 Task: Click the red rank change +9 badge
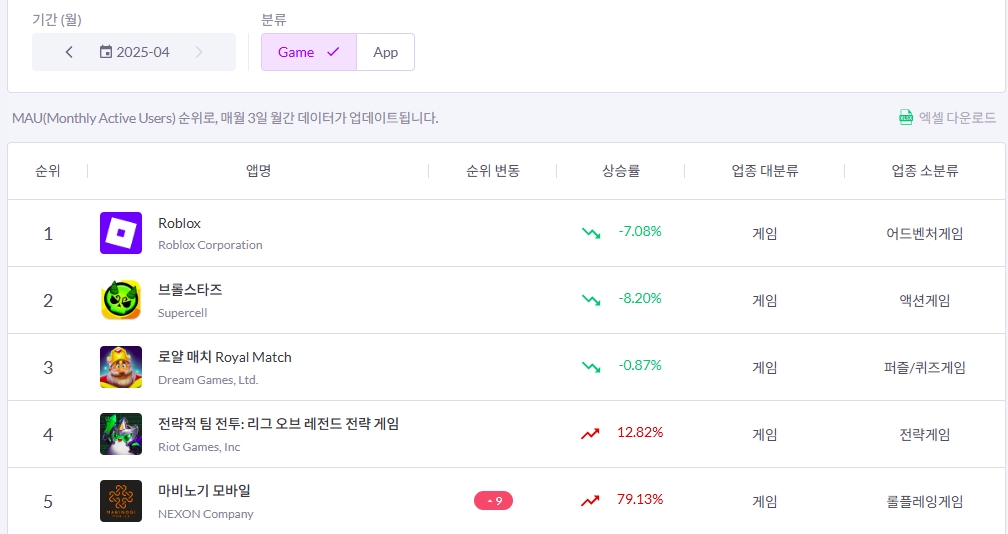pyautogui.click(x=493, y=500)
